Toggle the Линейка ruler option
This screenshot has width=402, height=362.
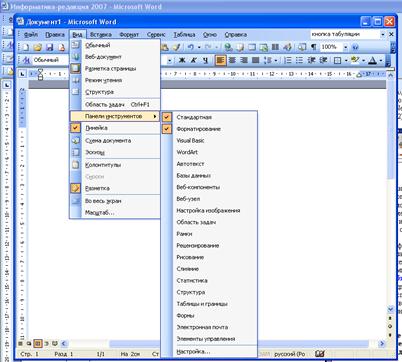115,128
